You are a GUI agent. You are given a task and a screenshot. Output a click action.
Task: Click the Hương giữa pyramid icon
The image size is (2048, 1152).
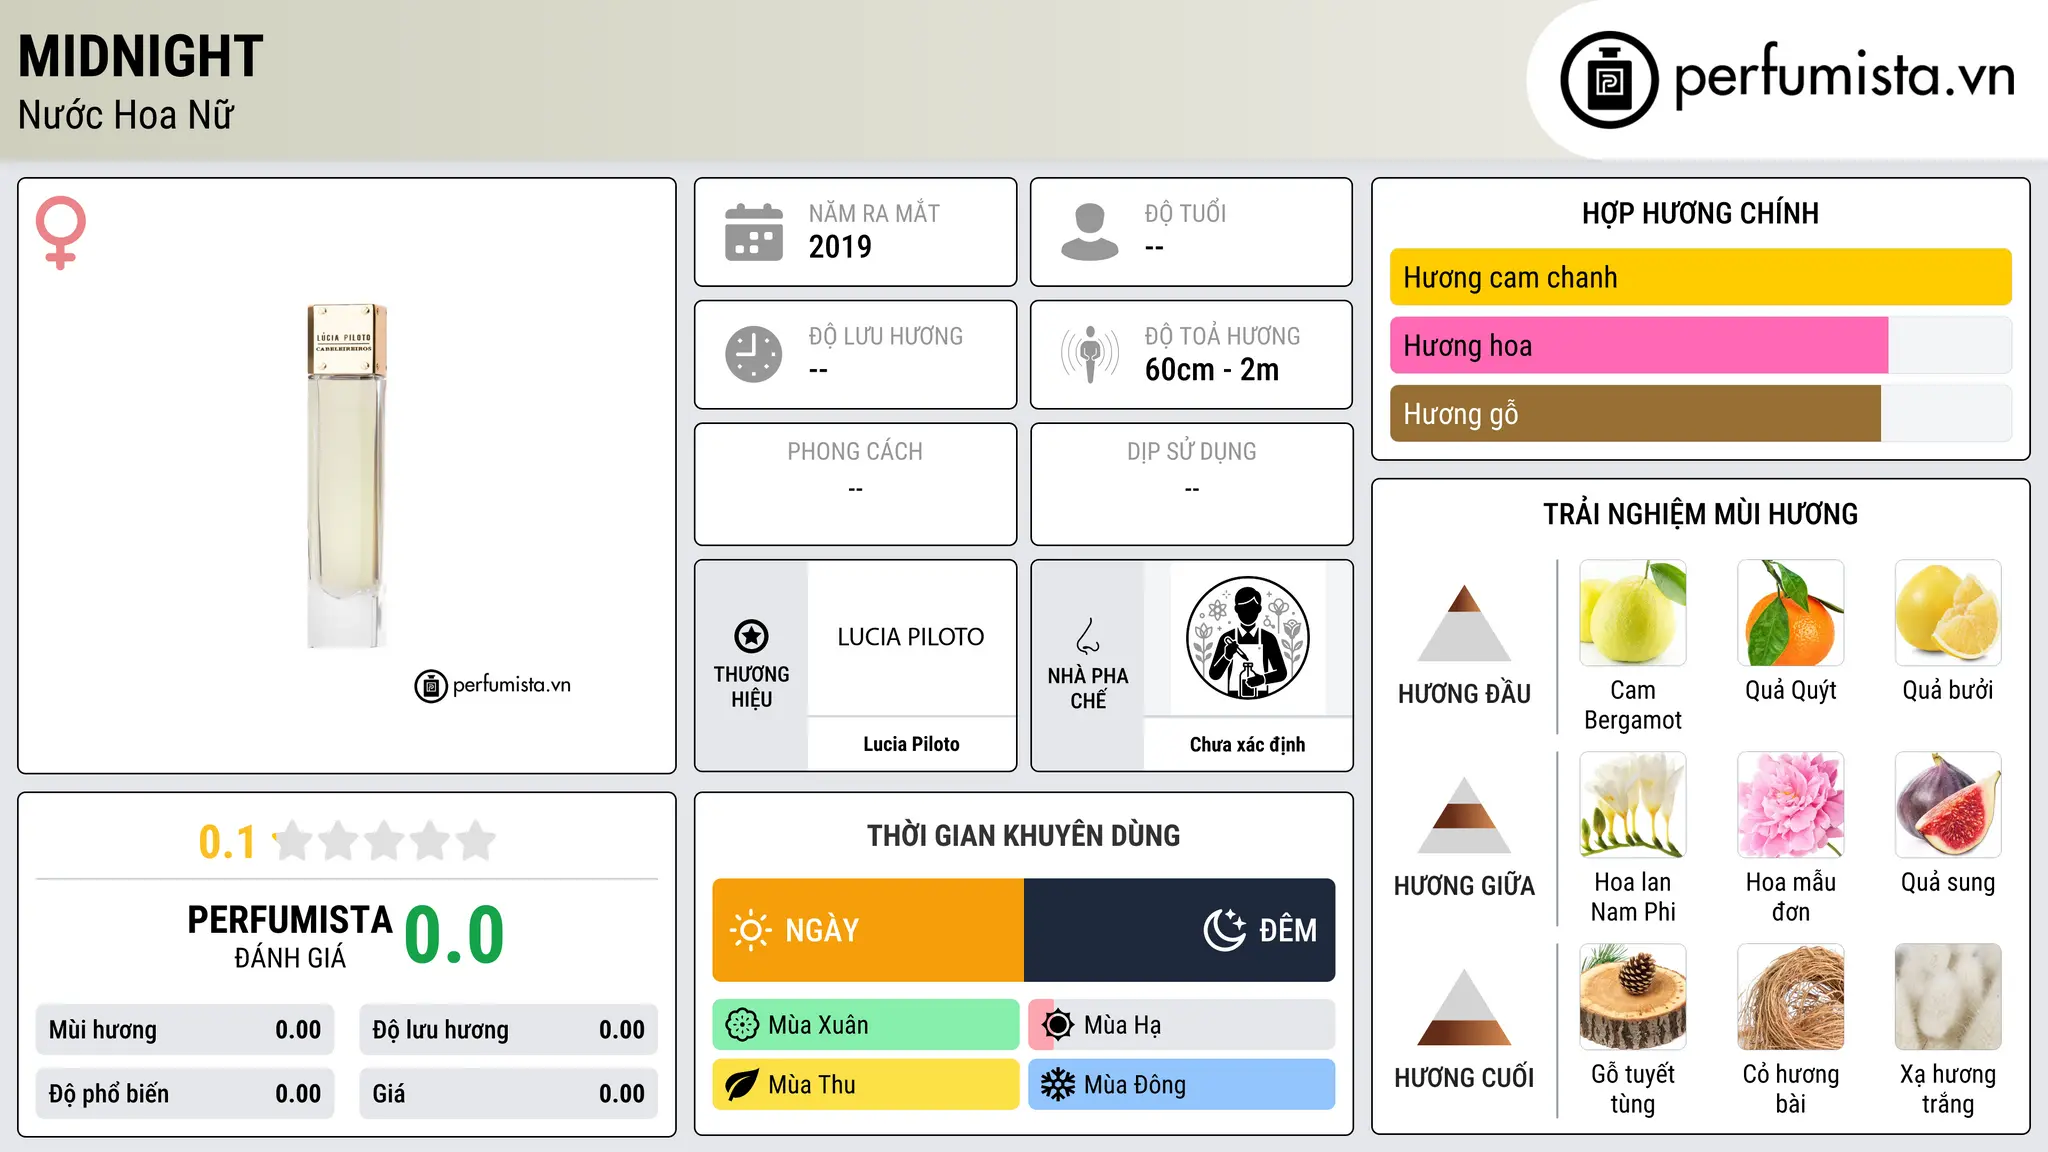pos(1464,815)
